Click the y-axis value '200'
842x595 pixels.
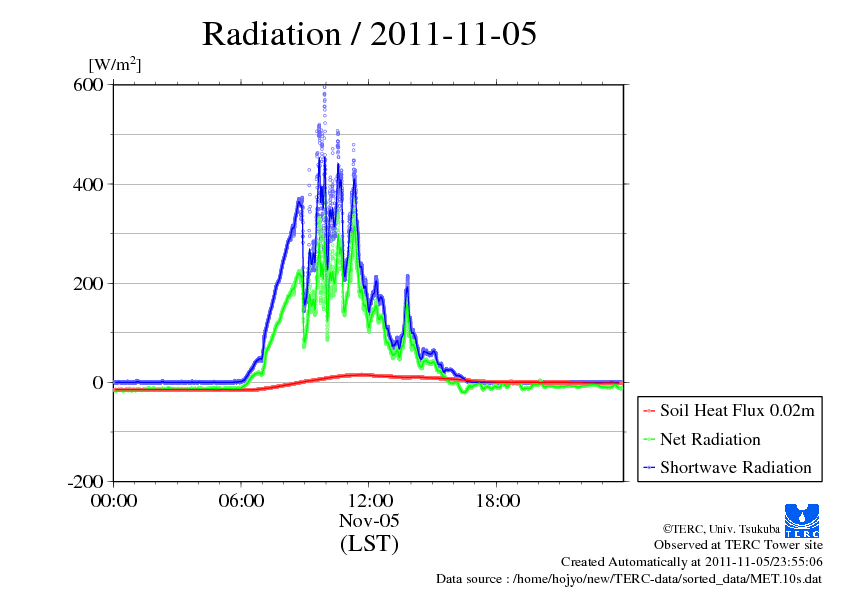(88, 284)
